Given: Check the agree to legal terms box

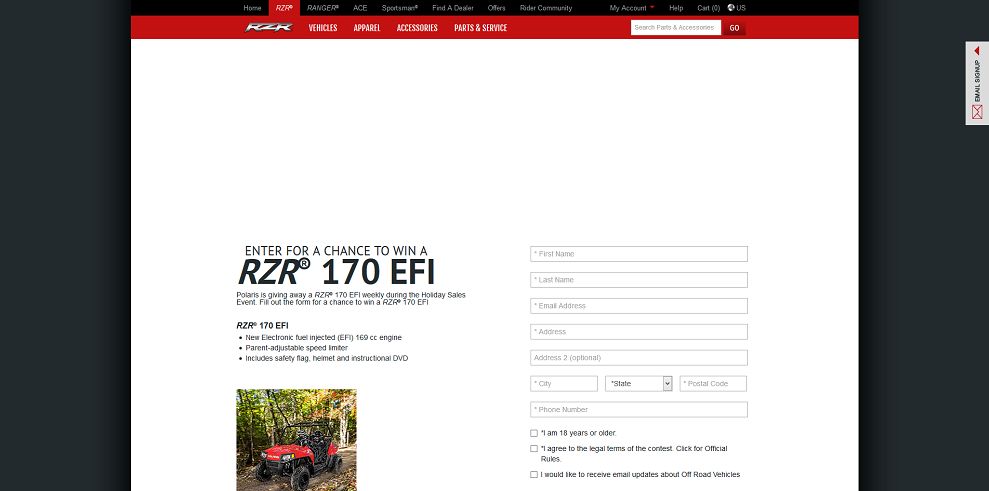Looking at the screenshot, I should [534, 449].
